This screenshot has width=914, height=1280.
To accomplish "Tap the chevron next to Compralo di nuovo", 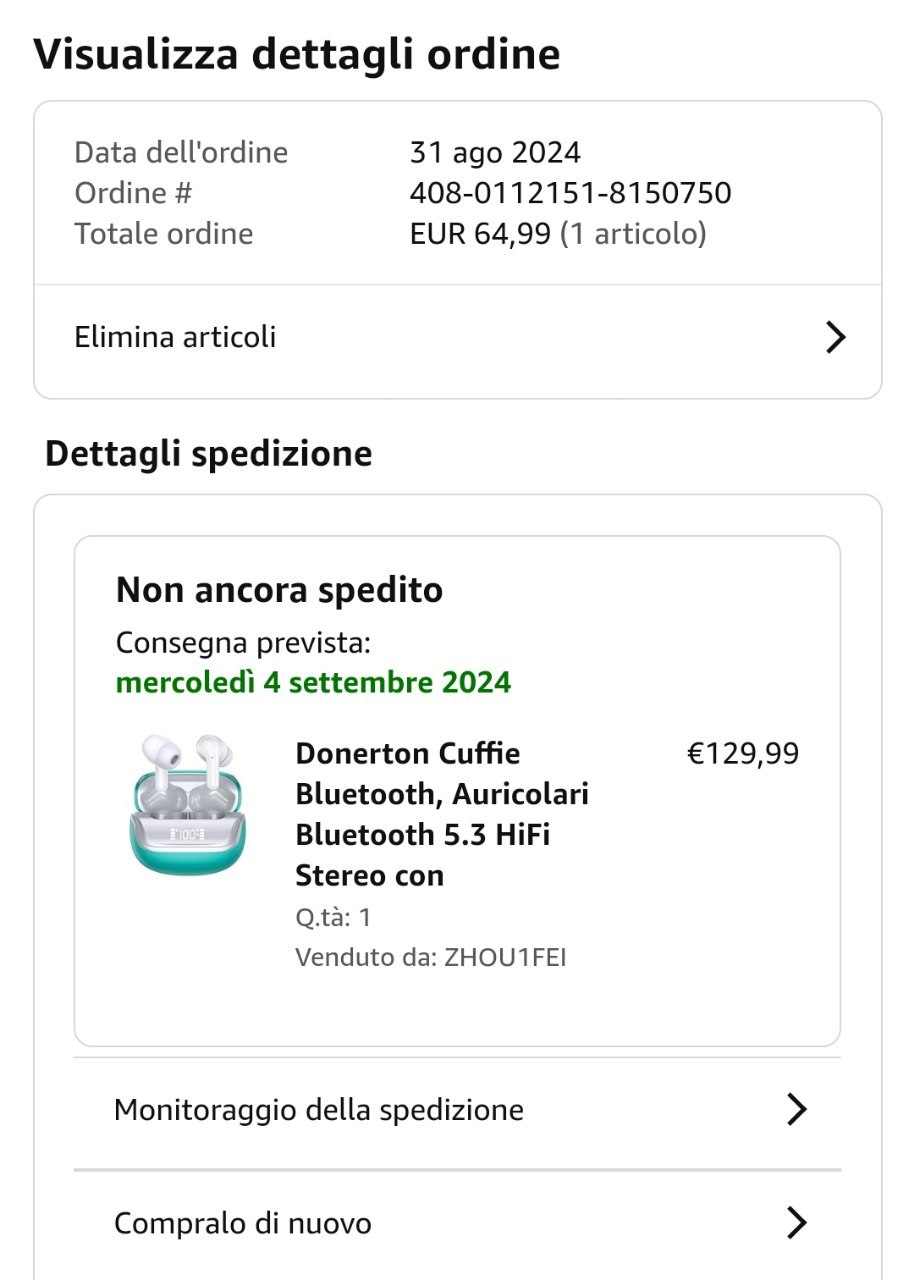I will pos(796,1222).
